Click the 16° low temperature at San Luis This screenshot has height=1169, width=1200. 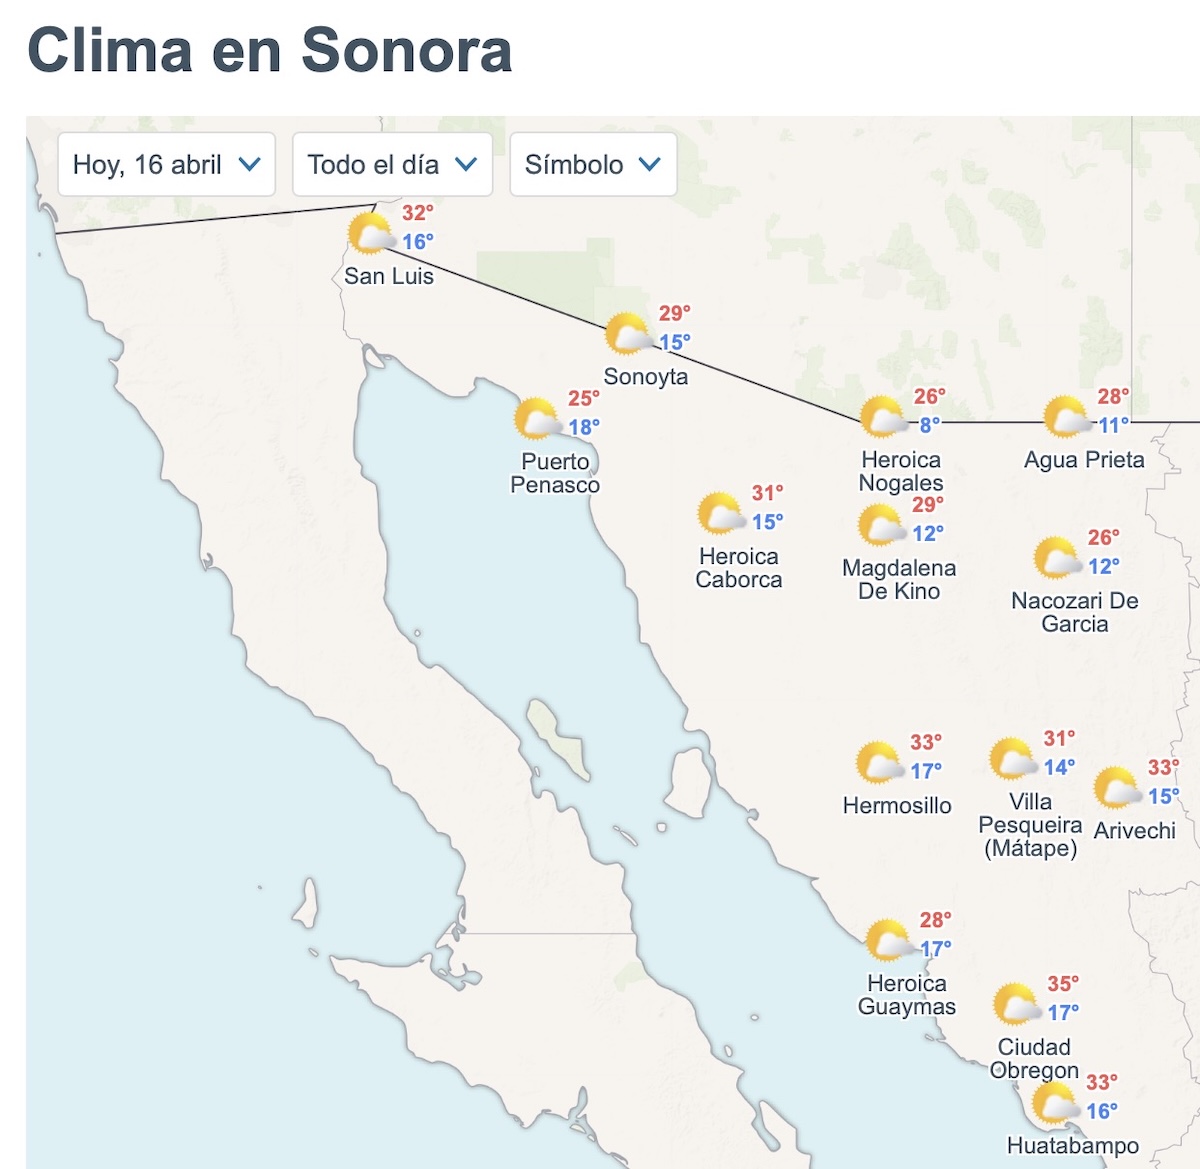tap(422, 242)
